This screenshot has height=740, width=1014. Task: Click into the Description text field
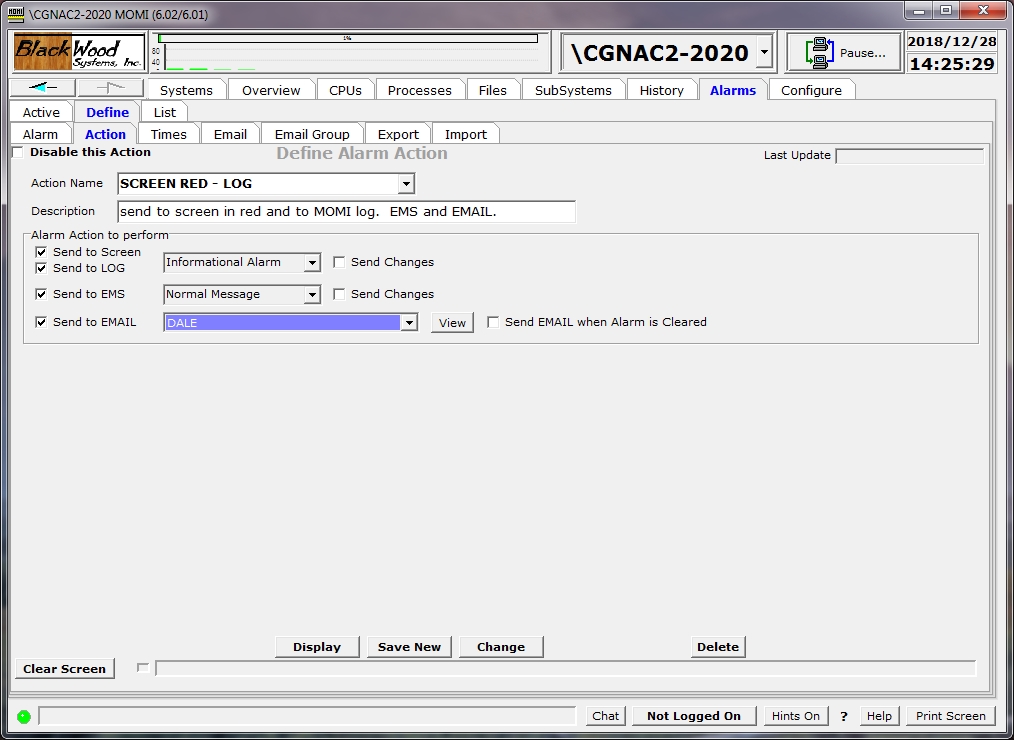tap(346, 212)
